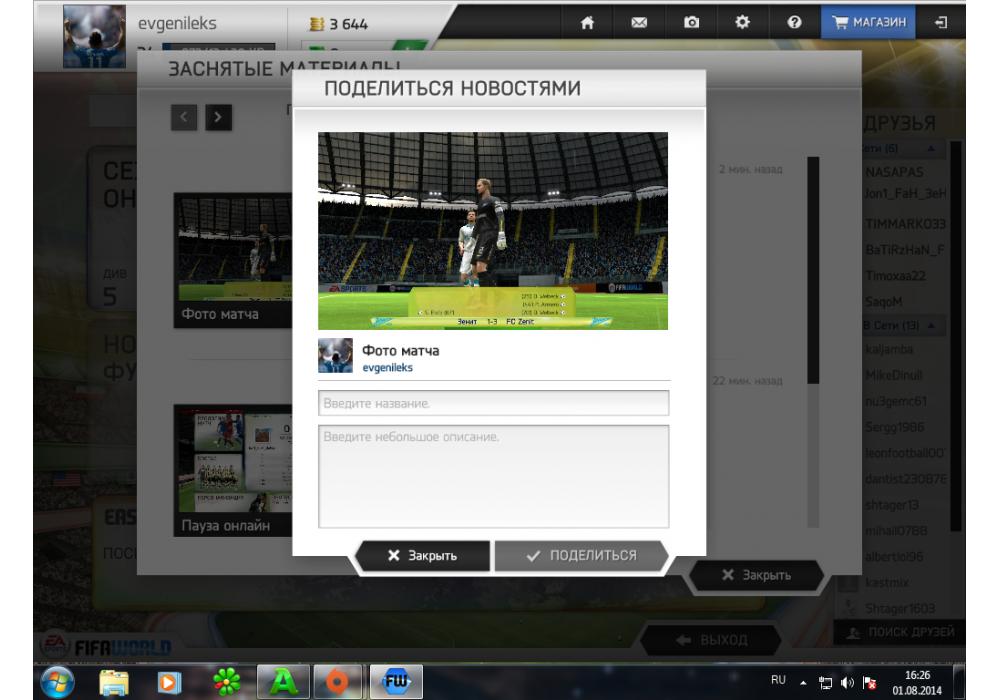The width and height of the screenshot is (1000, 700).
Task: Open captured media camera icon
Action: 691,23
